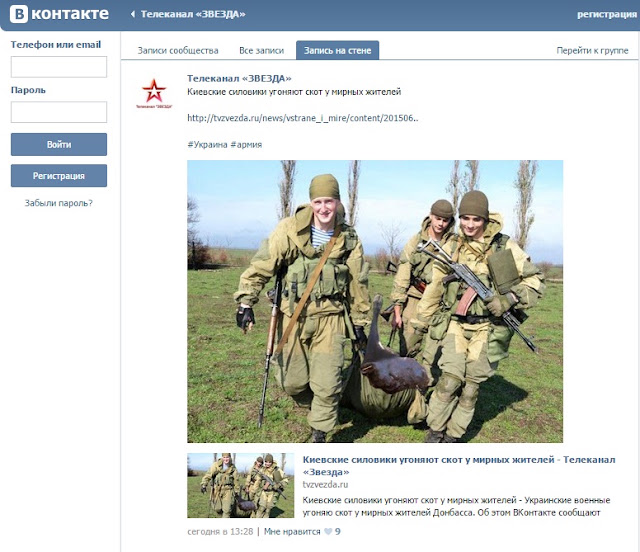The image size is (640, 552).
Task: Click the регистрация link in the header
Action: point(607,14)
